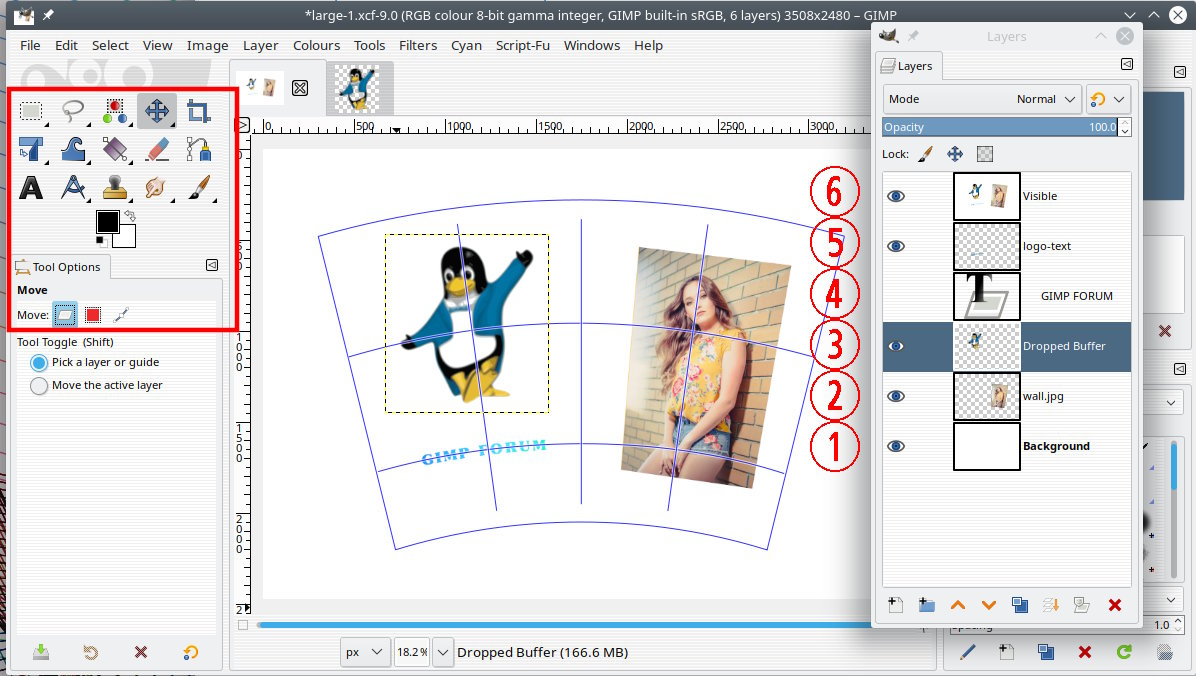Delete layer using red X in Layers
Image resolution: width=1196 pixels, height=676 pixels.
[1115, 605]
